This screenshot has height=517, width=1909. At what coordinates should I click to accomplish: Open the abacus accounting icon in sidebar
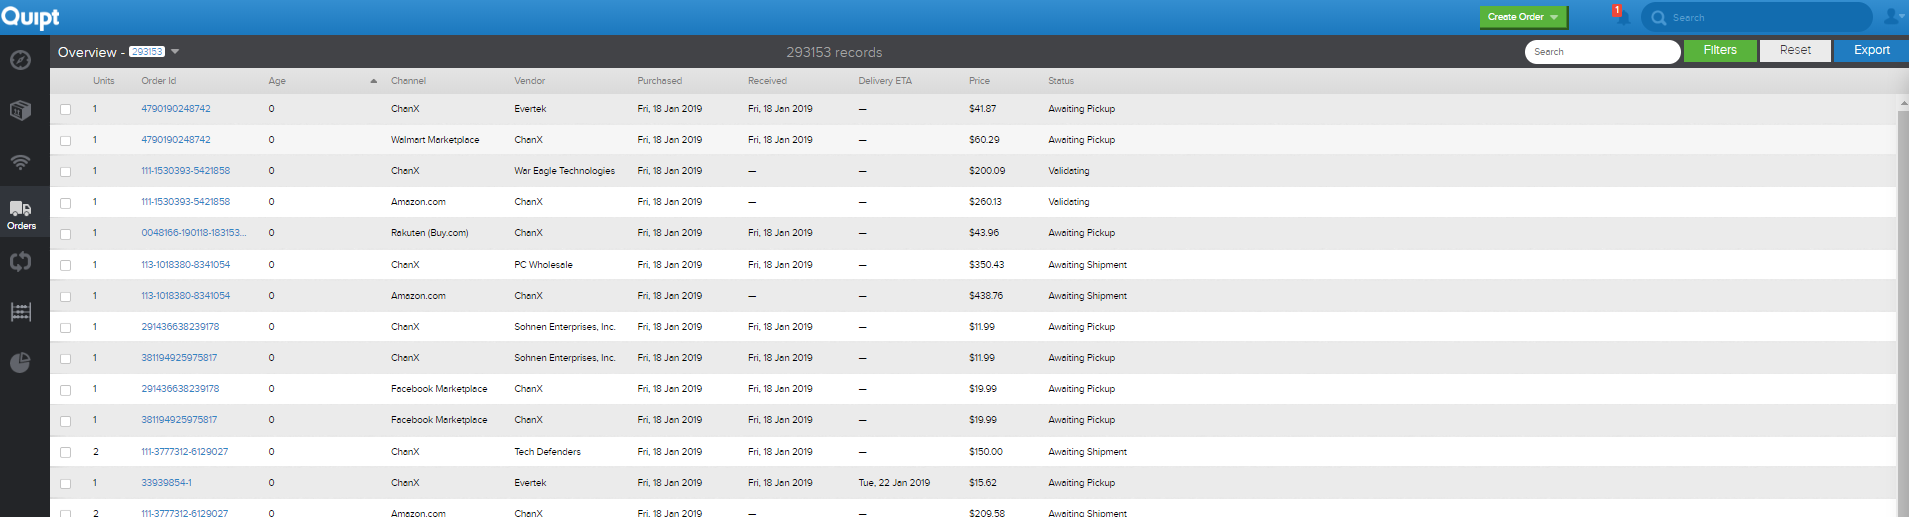tap(20, 312)
